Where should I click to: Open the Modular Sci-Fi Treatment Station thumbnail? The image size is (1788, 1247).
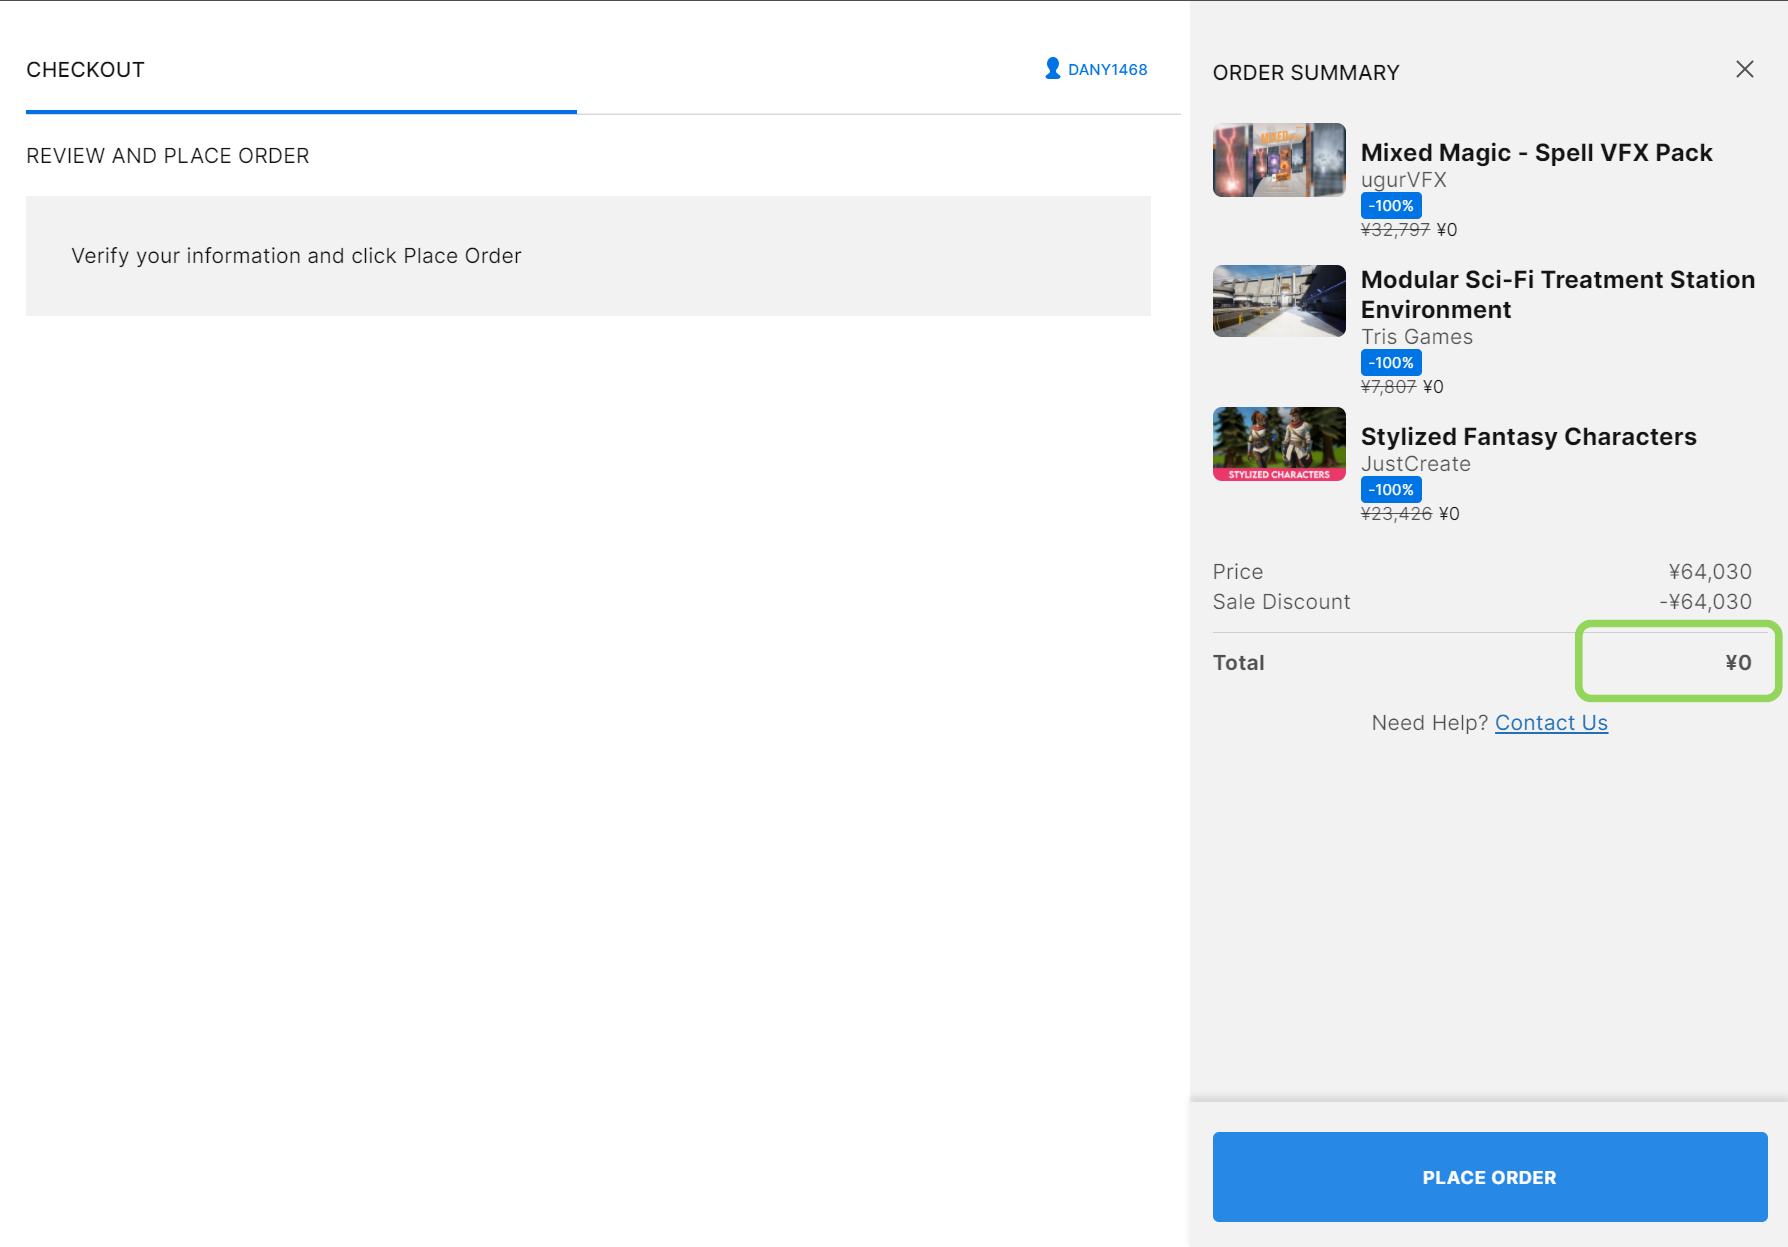(1278, 301)
